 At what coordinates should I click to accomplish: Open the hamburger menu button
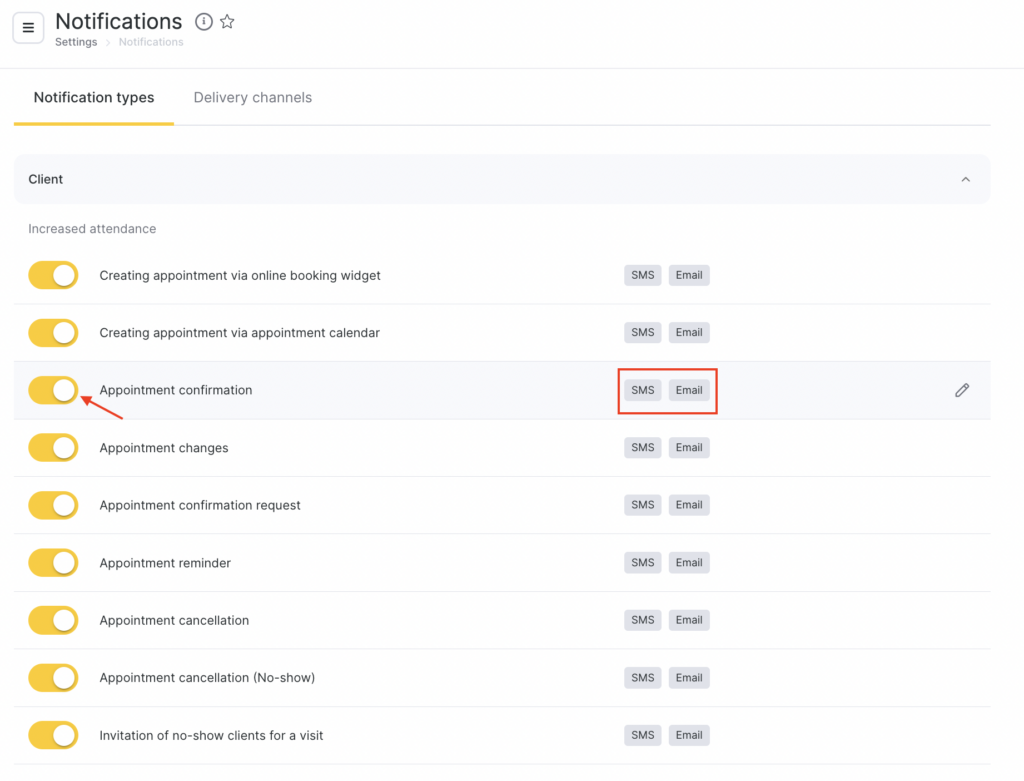point(28,28)
